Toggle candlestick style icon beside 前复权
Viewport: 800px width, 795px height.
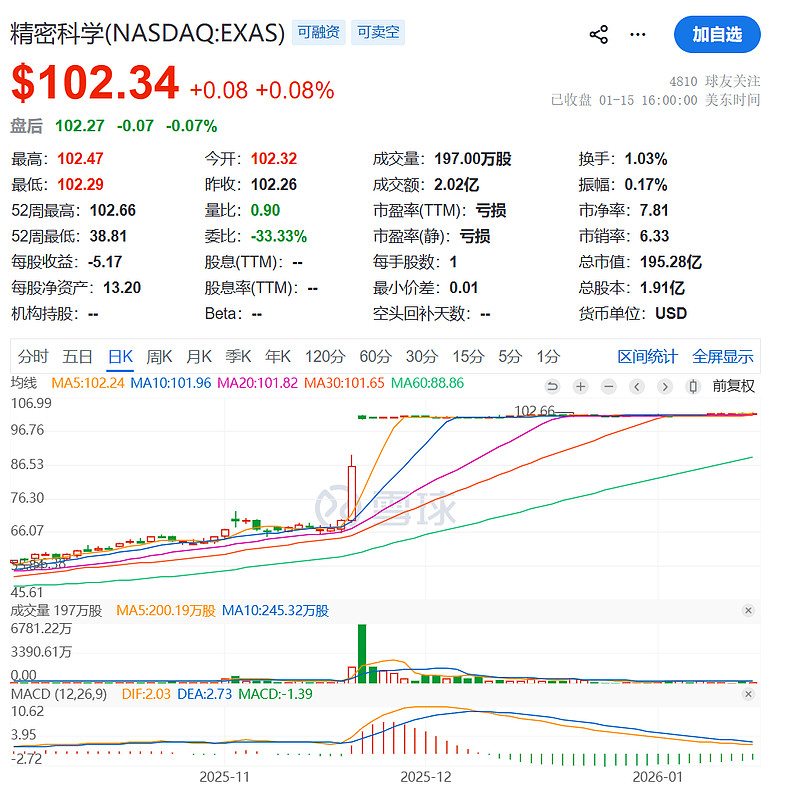point(692,386)
